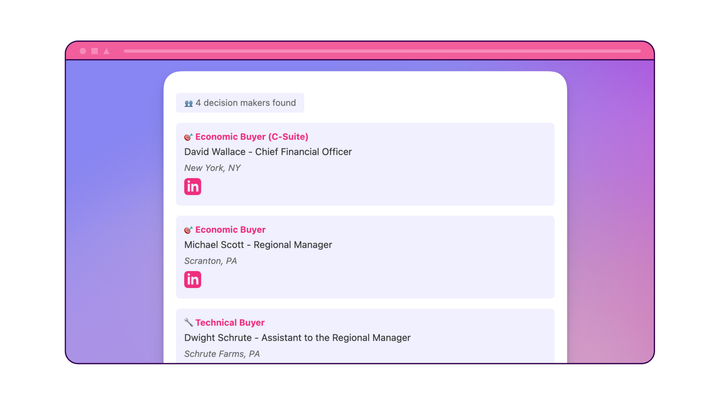Click the triangle icon in the window title bar
Screen dimensions: 720x405
pyautogui.click(x=107, y=51)
